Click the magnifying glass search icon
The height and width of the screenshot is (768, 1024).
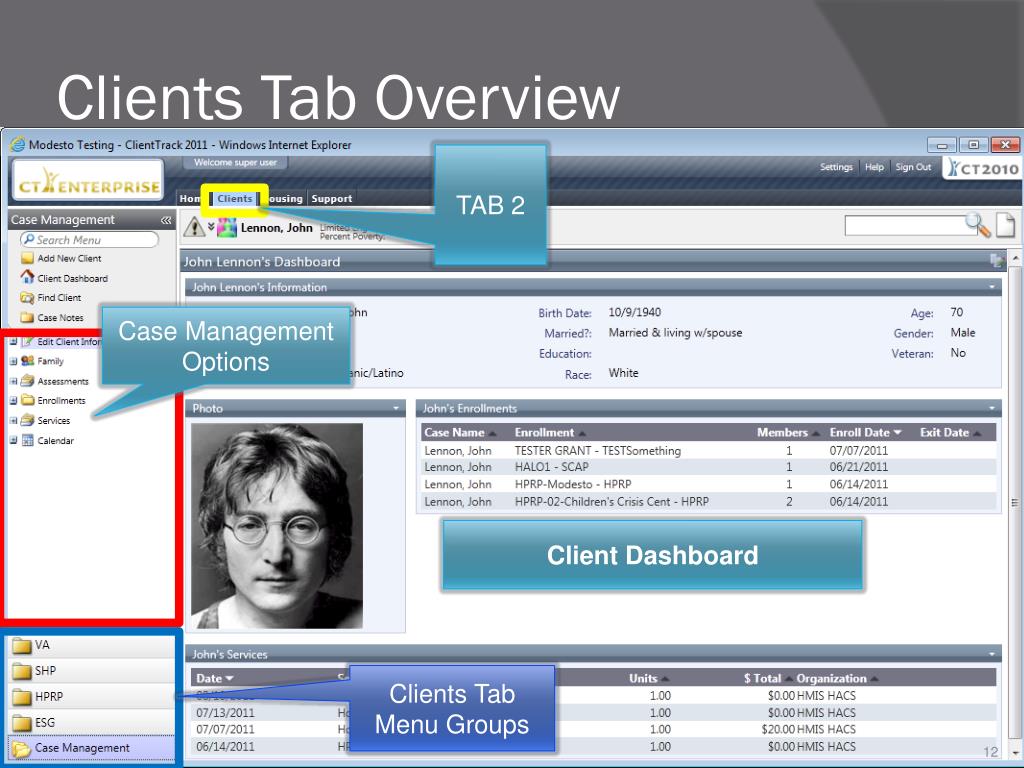click(x=977, y=226)
